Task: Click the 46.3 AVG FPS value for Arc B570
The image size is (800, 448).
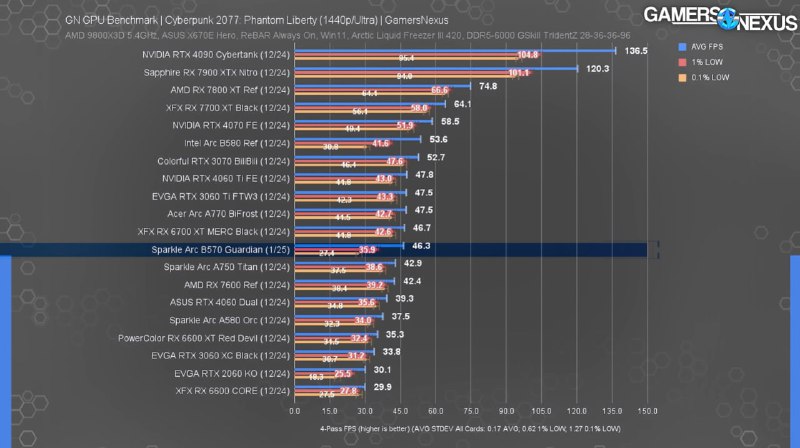Action: coord(421,246)
